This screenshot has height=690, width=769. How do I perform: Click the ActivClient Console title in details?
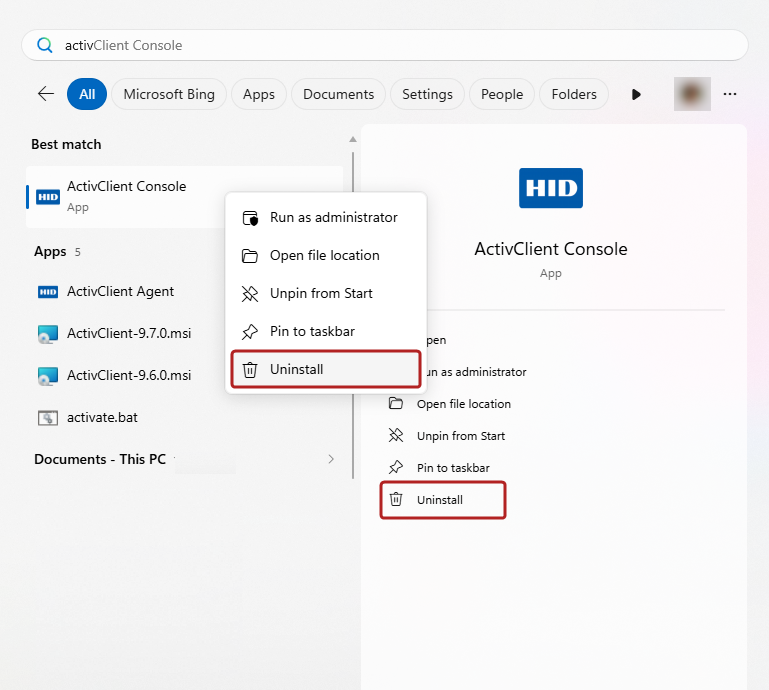[x=551, y=249]
